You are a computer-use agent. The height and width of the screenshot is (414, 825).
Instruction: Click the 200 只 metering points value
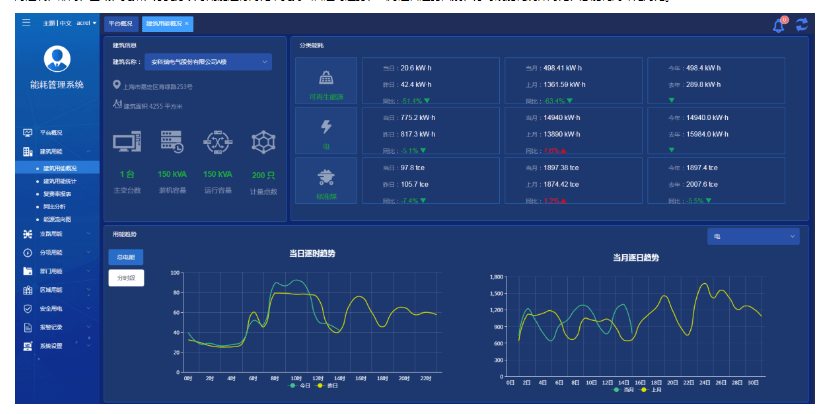[x=264, y=175]
